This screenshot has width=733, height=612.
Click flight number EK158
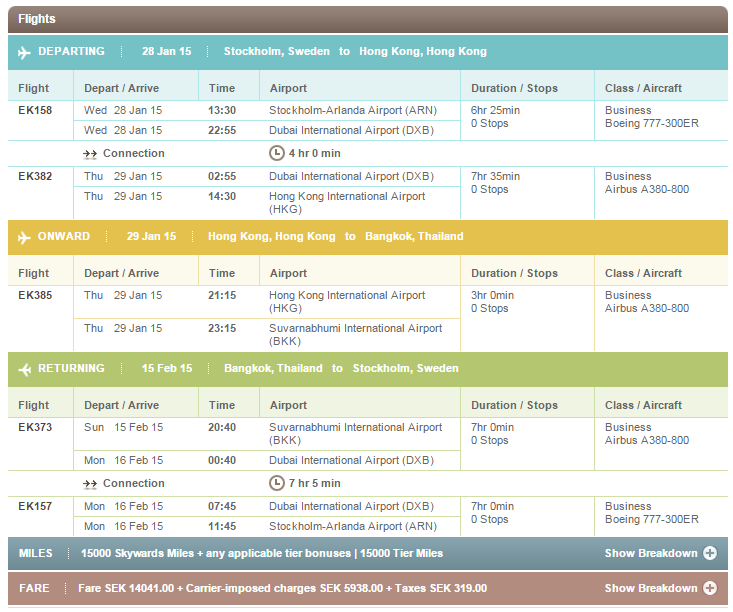click(35, 110)
